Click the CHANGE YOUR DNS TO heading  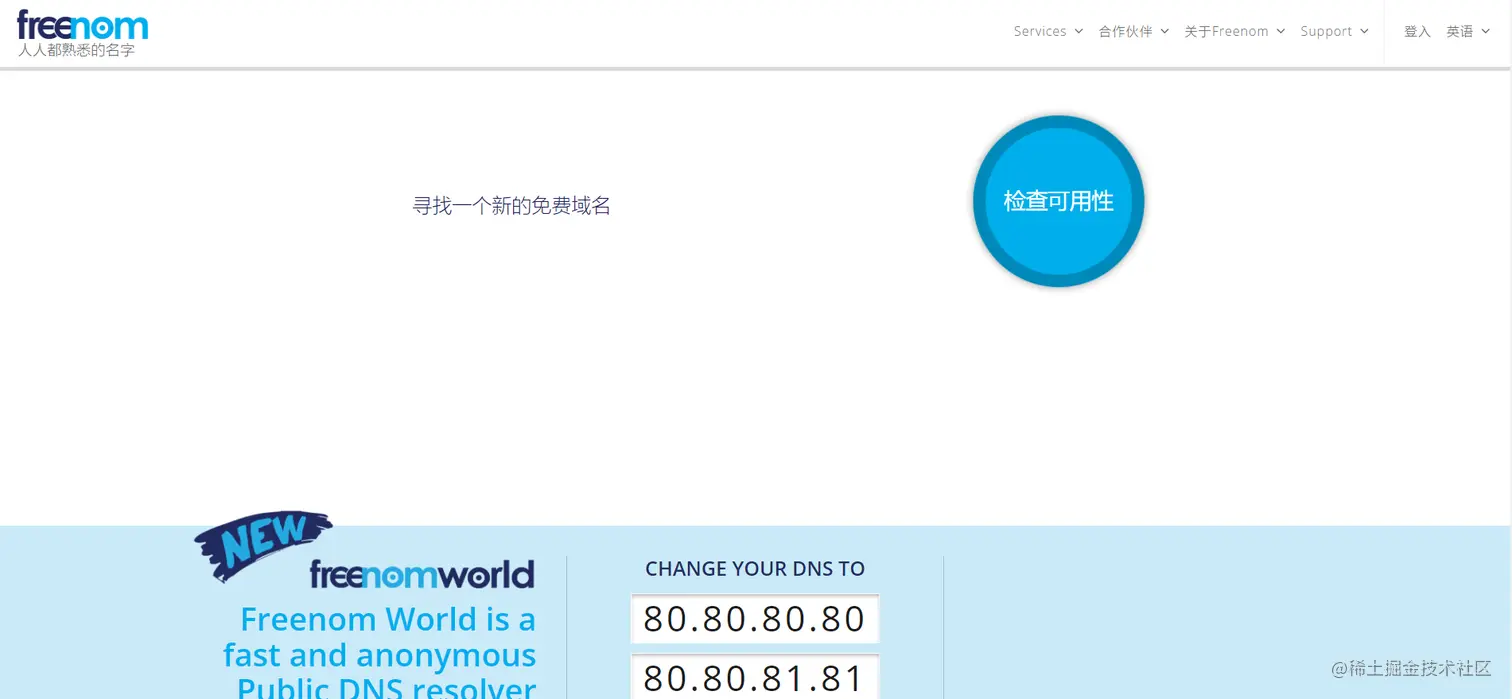point(755,569)
